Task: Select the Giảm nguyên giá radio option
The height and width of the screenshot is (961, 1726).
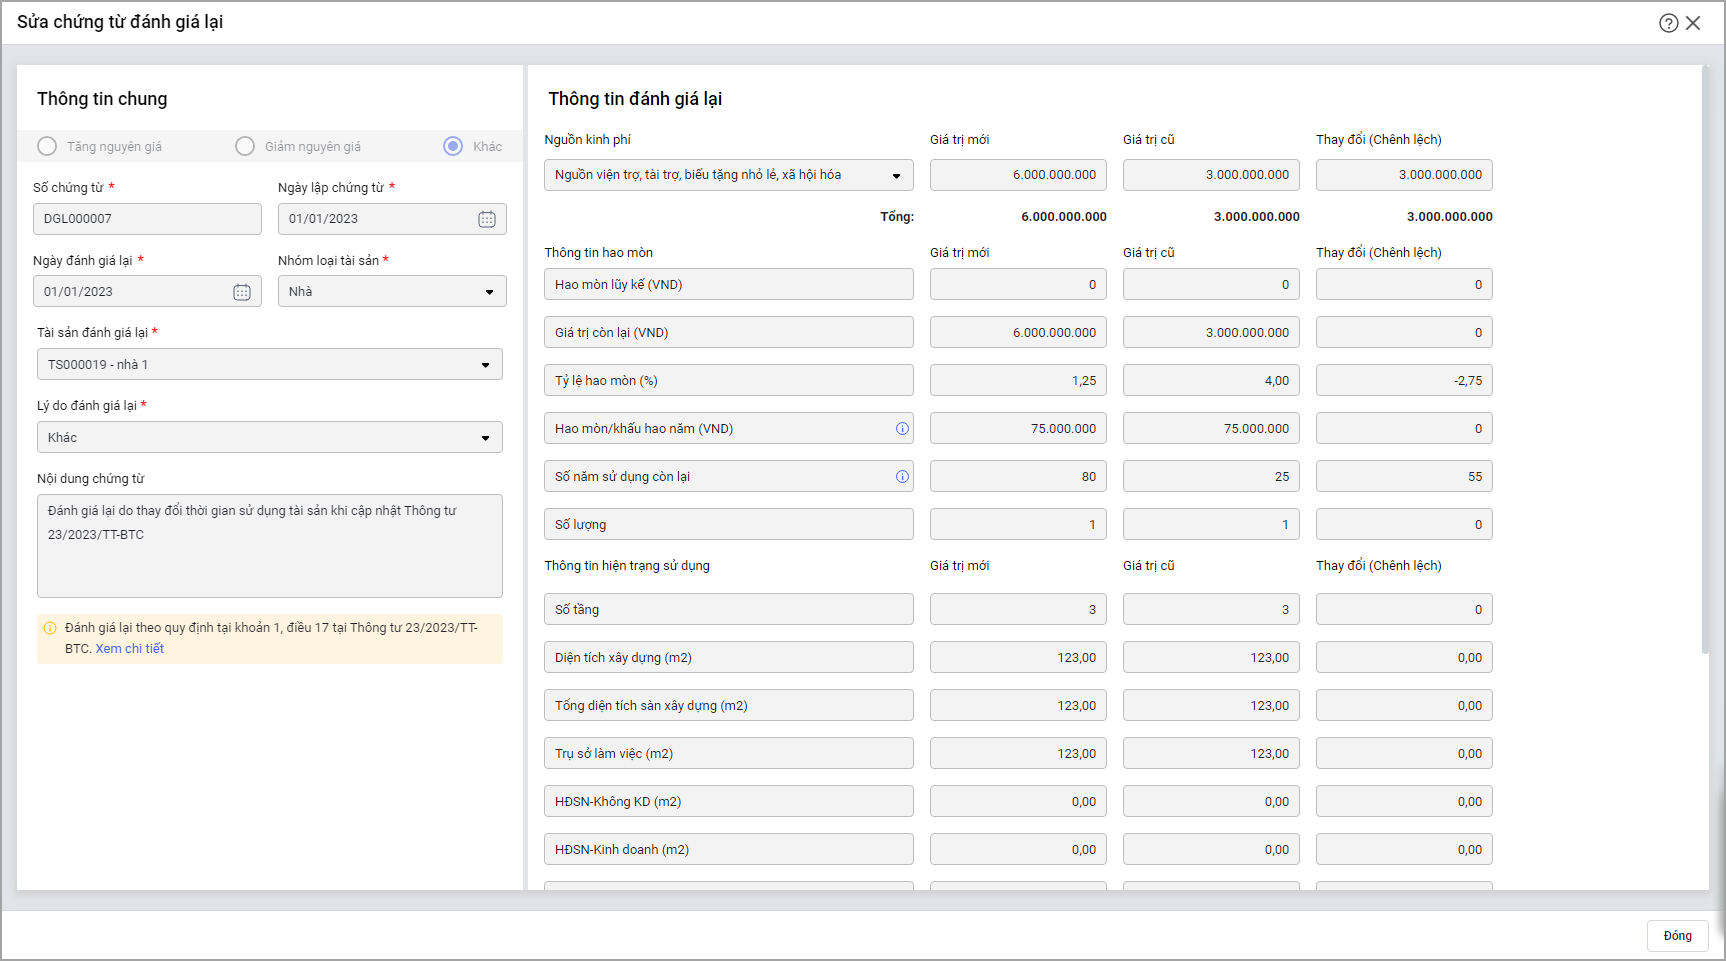Action: [x=245, y=147]
